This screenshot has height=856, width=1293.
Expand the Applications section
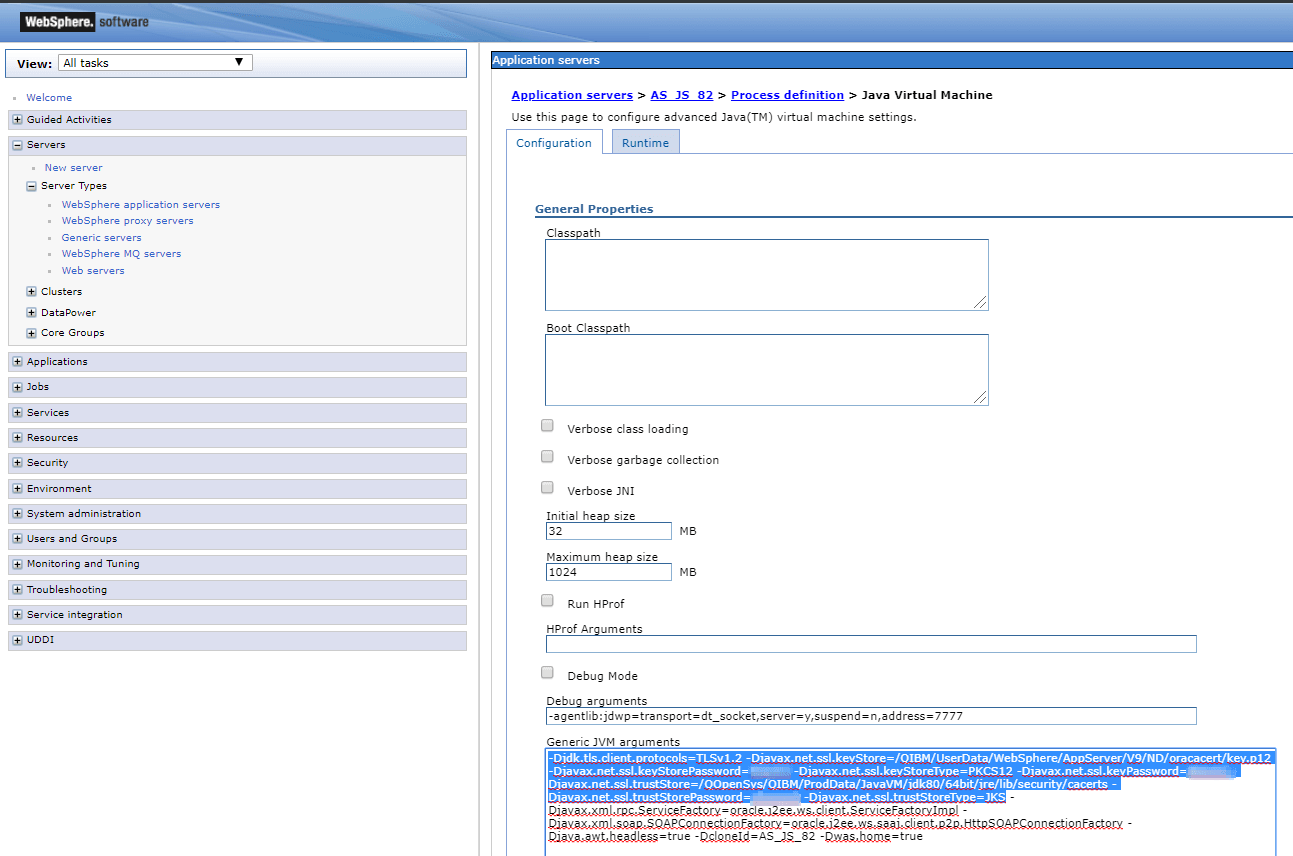pos(18,362)
